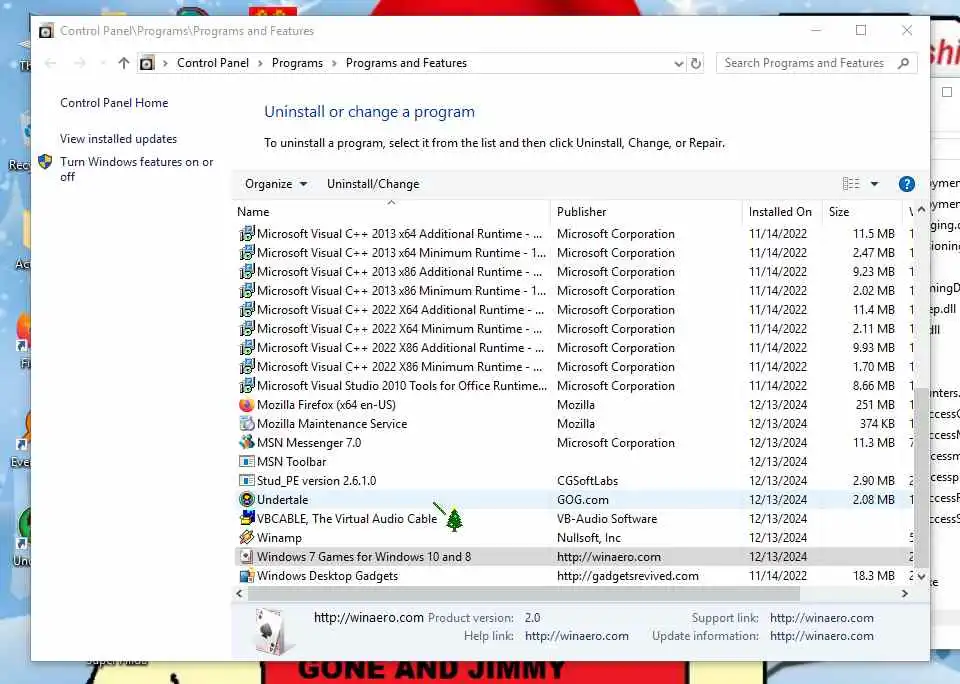
Task: Click the VB-Audio Software publisher cell
Action: pos(607,519)
